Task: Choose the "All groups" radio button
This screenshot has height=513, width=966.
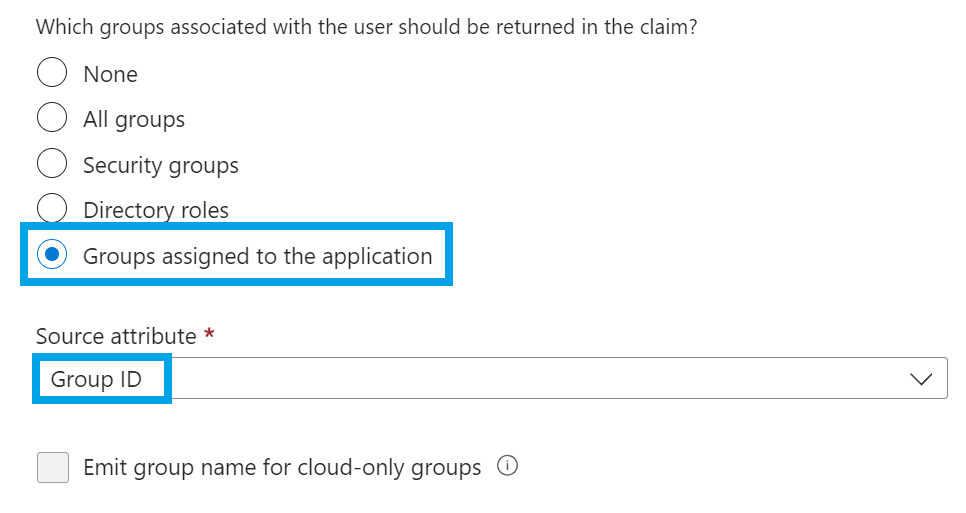Action: pos(52,118)
